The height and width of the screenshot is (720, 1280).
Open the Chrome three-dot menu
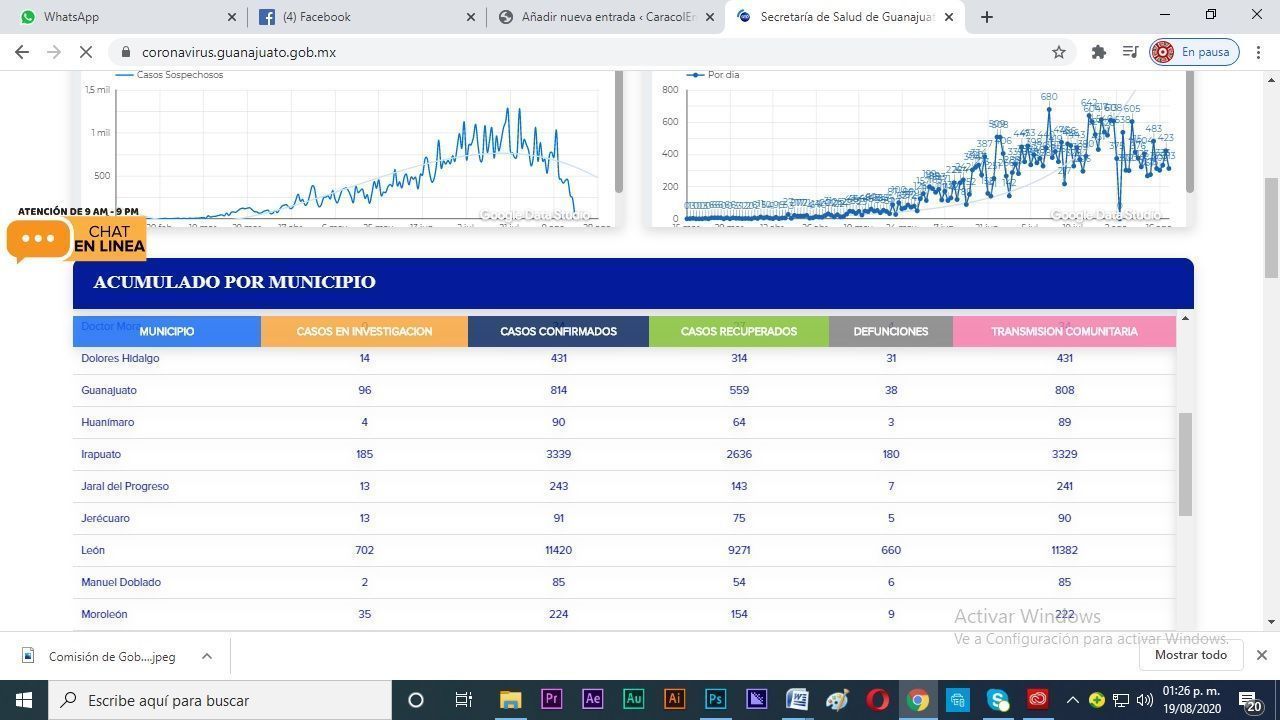coord(1259,52)
